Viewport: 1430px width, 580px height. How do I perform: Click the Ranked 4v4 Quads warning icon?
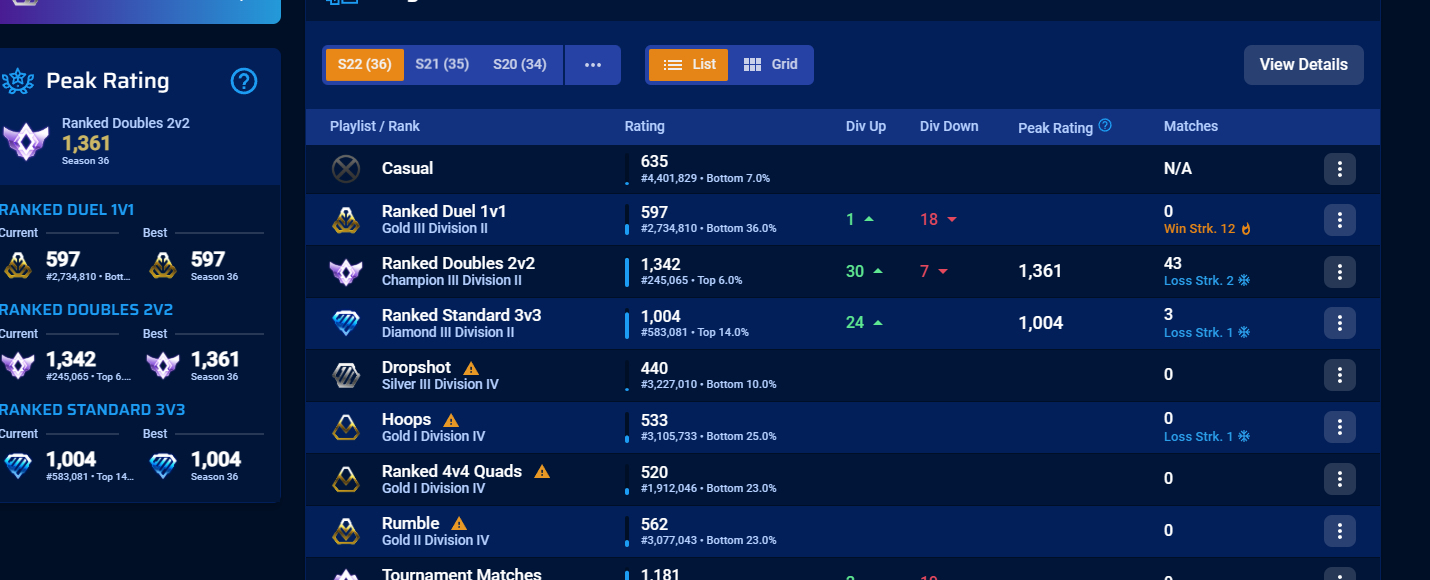pos(542,472)
